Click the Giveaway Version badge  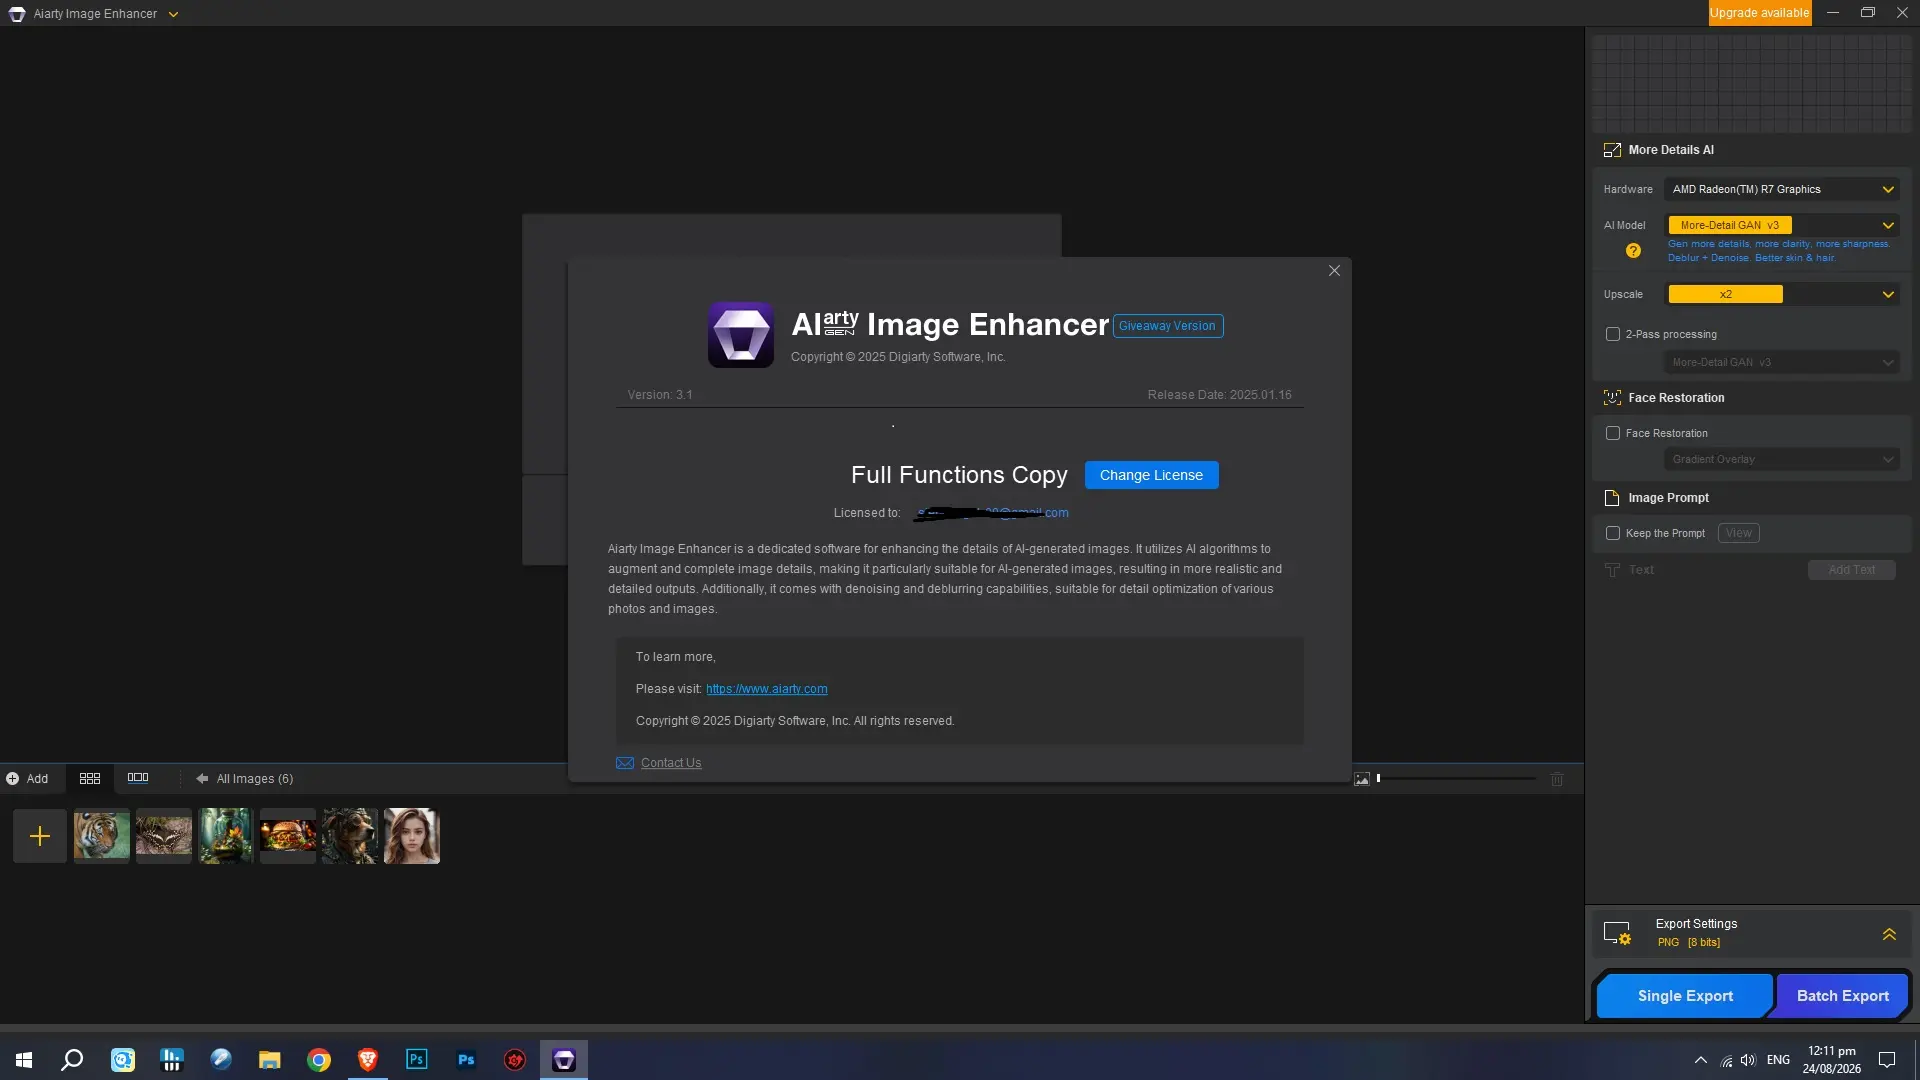pyautogui.click(x=1167, y=326)
